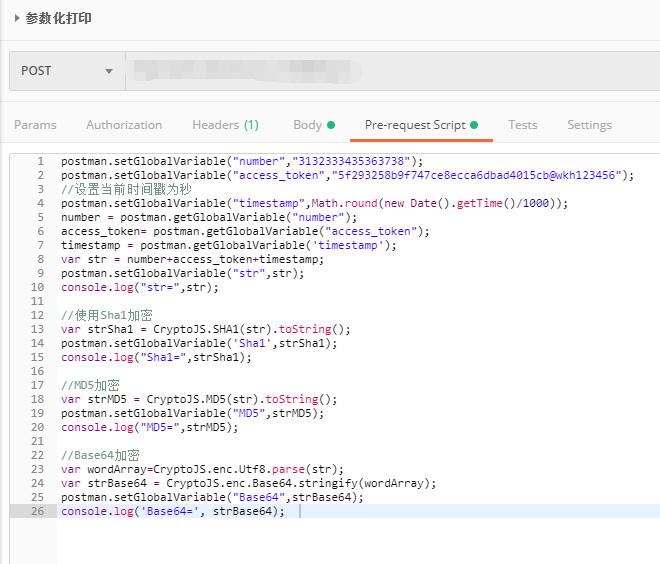Switch to the Body tab
Viewport: 660px width, 564px height.
coord(314,125)
